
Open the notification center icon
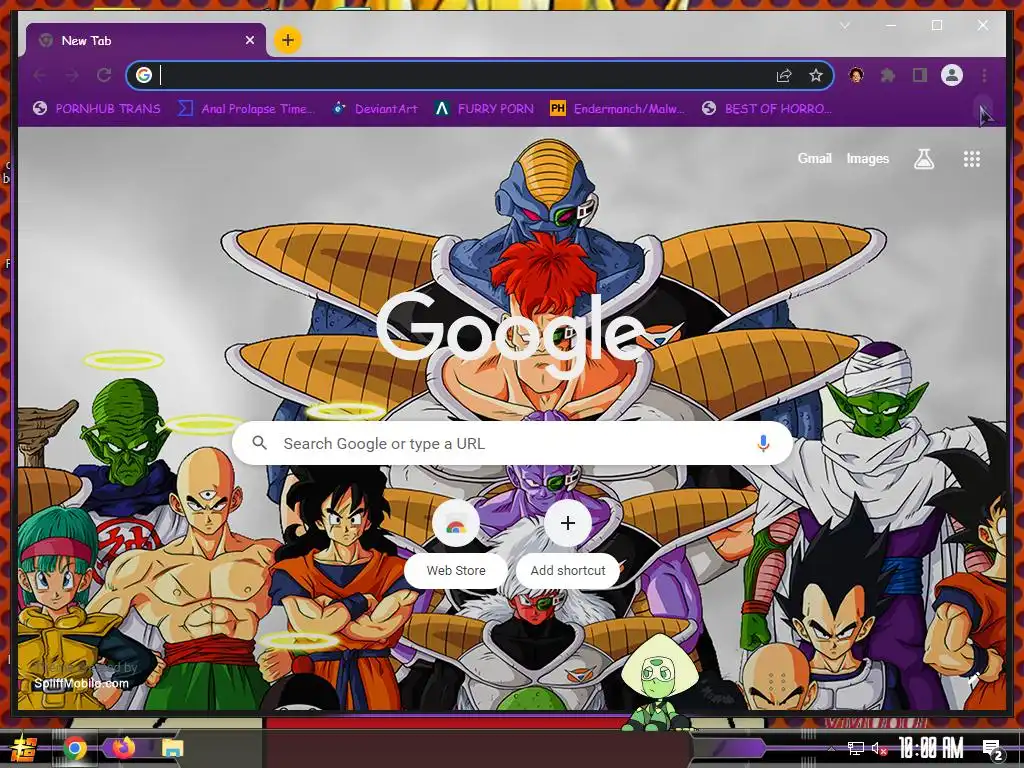pyautogui.click(x=992, y=749)
